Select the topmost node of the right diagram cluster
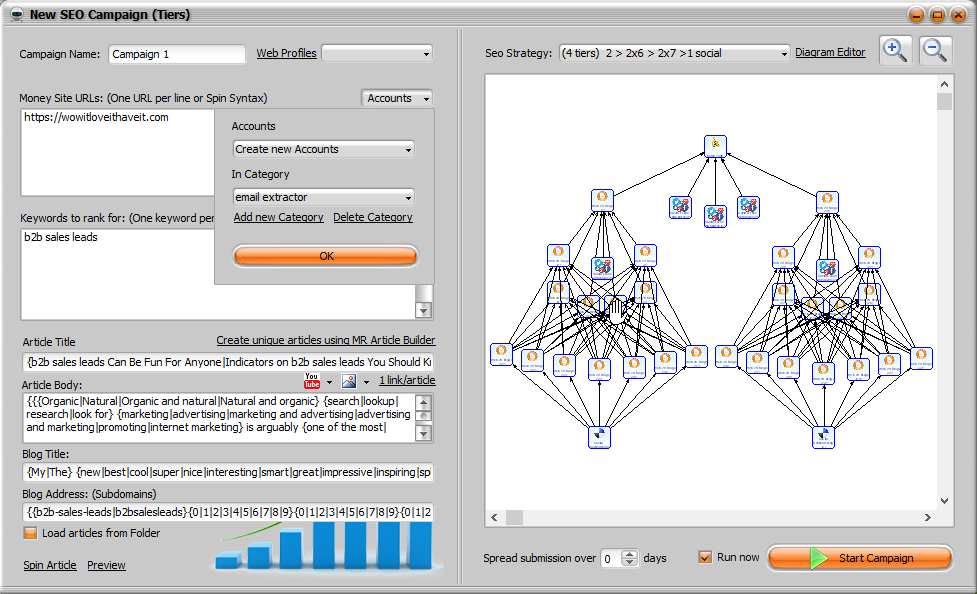 click(827, 202)
